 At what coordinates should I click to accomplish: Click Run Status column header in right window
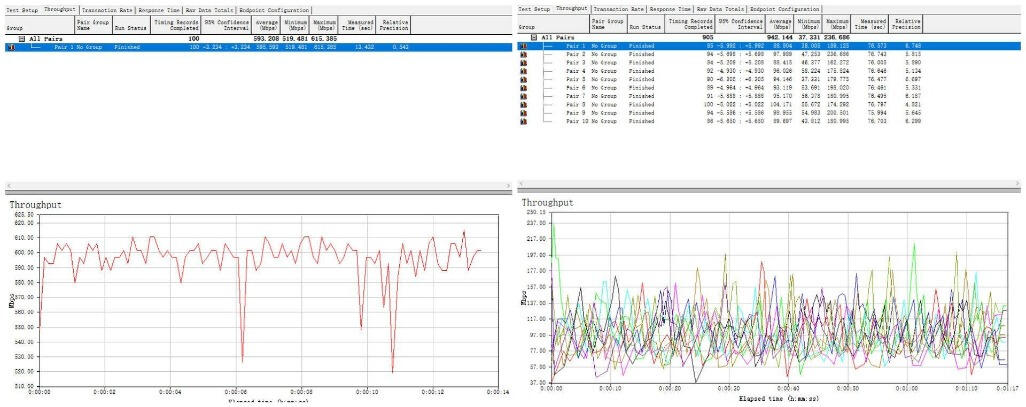tap(644, 24)
